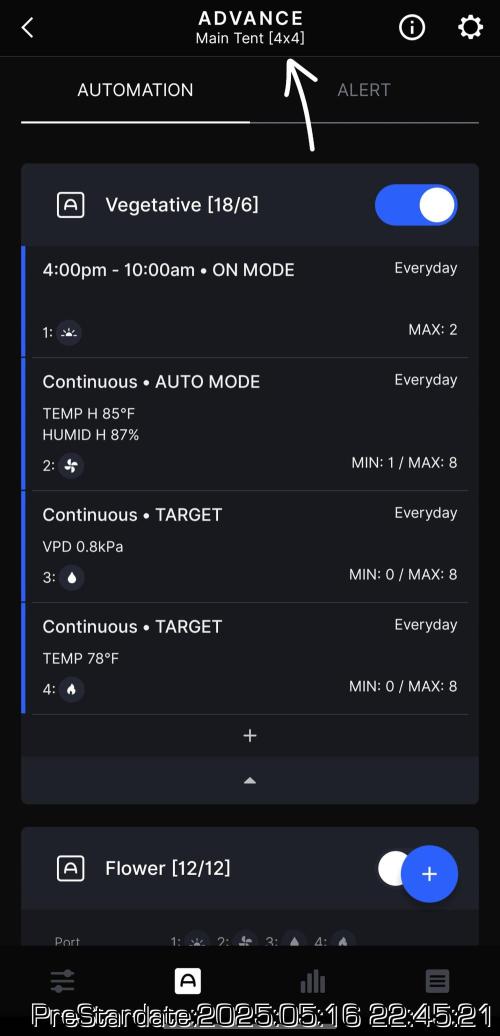Open the data chart icon in bottom bar
500x1036 pixels.
(312, 981)
